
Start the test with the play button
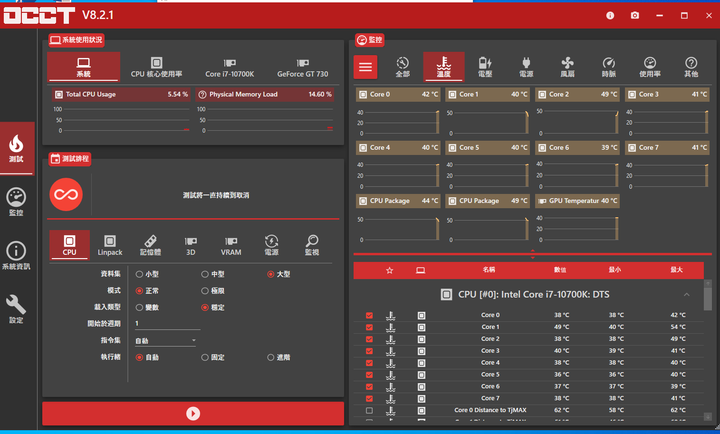click(x=193, y=414)
